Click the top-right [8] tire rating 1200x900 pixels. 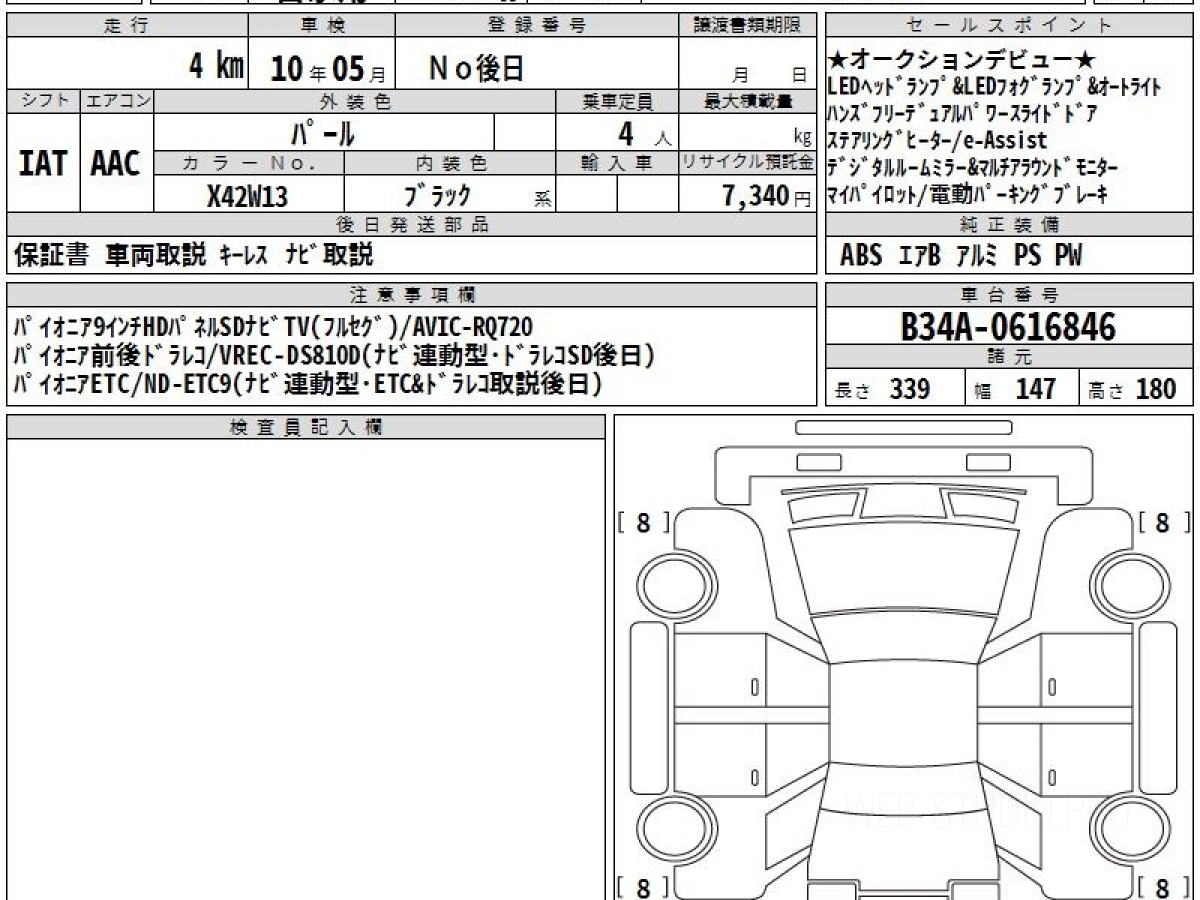(1163, 523)
